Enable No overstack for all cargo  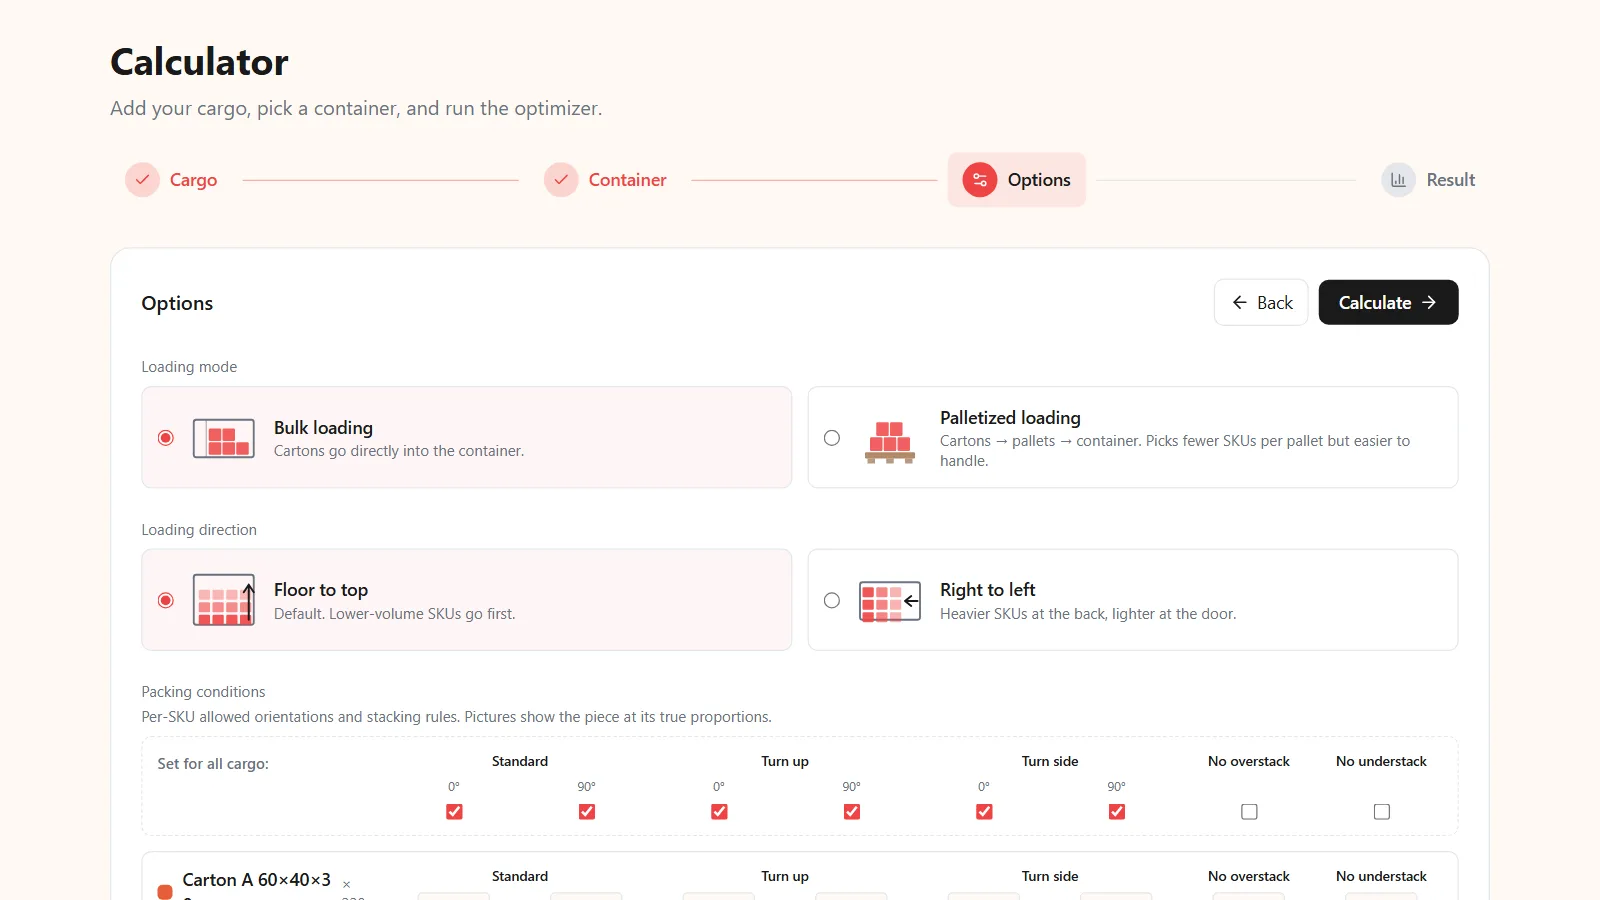[x=1249, y=812]
